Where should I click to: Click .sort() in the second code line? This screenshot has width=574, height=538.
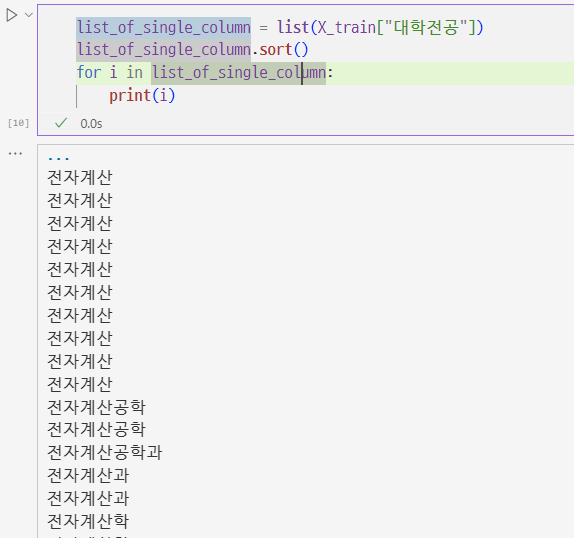pyautogui.click(x=280, y=49)
